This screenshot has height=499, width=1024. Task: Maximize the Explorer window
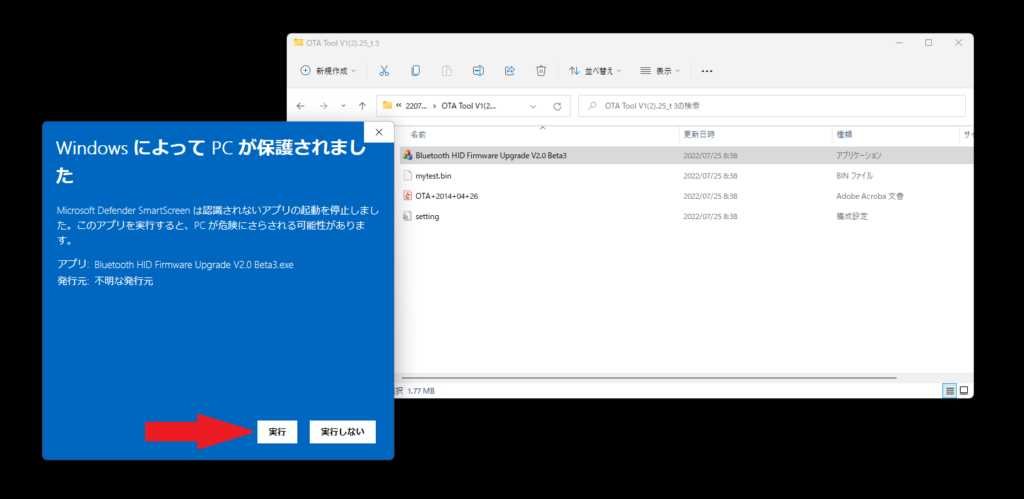click(x=928, y=42)
